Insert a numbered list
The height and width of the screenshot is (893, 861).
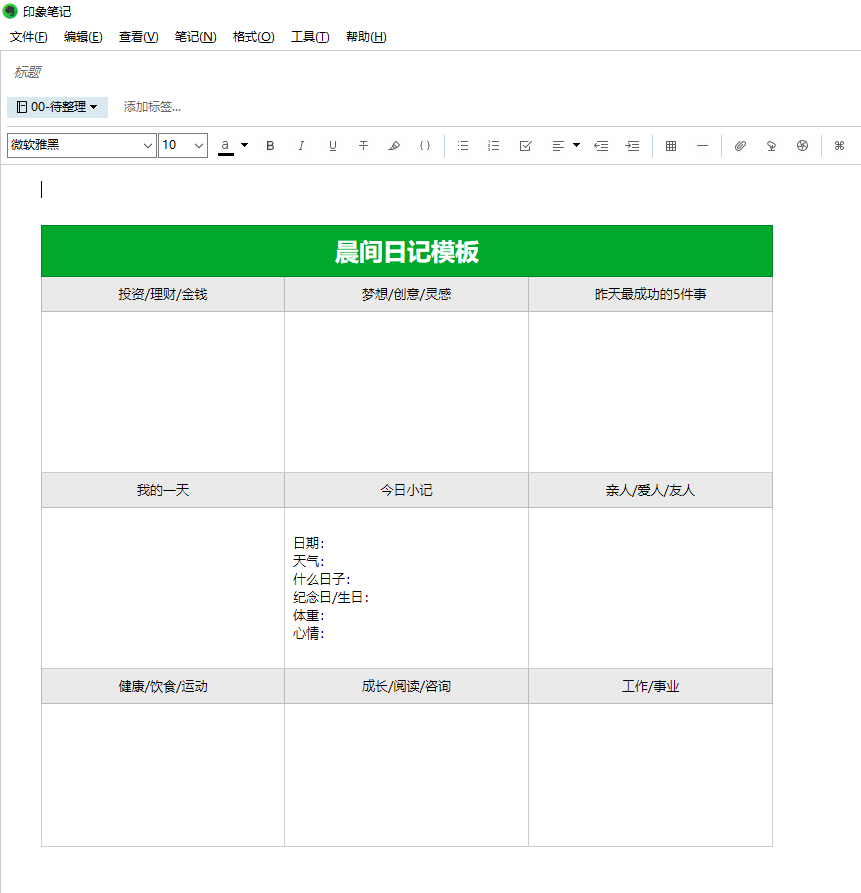tap(494, 146)
